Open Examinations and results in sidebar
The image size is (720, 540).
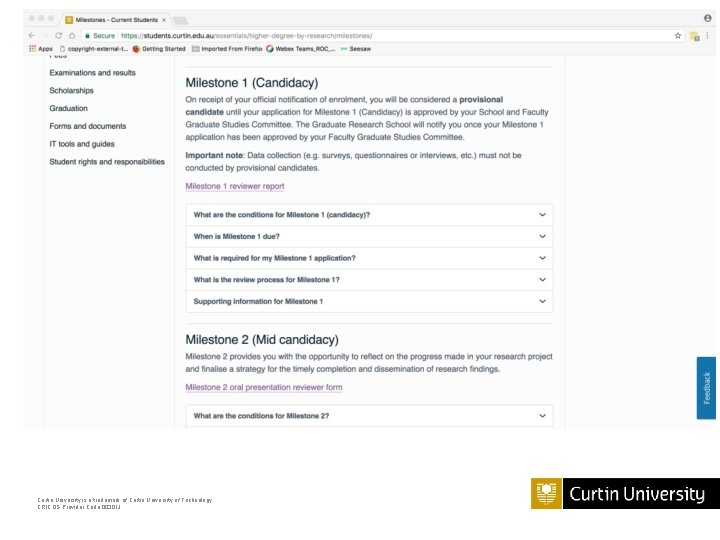92,73
